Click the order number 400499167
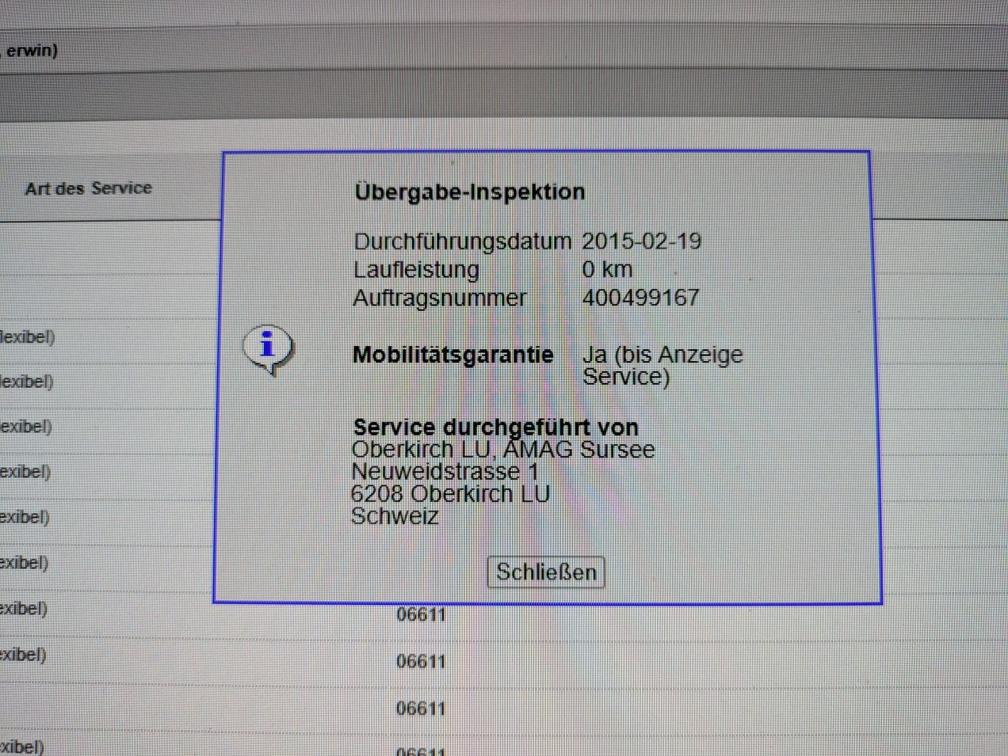 (x=640, y=298)
